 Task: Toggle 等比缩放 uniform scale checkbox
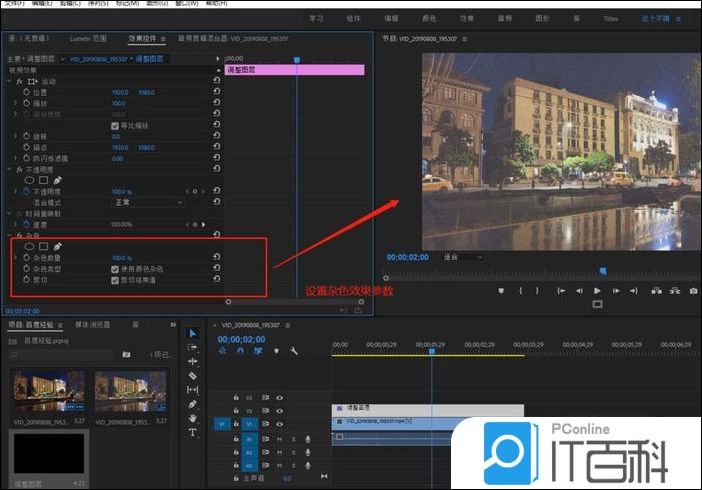115,125
